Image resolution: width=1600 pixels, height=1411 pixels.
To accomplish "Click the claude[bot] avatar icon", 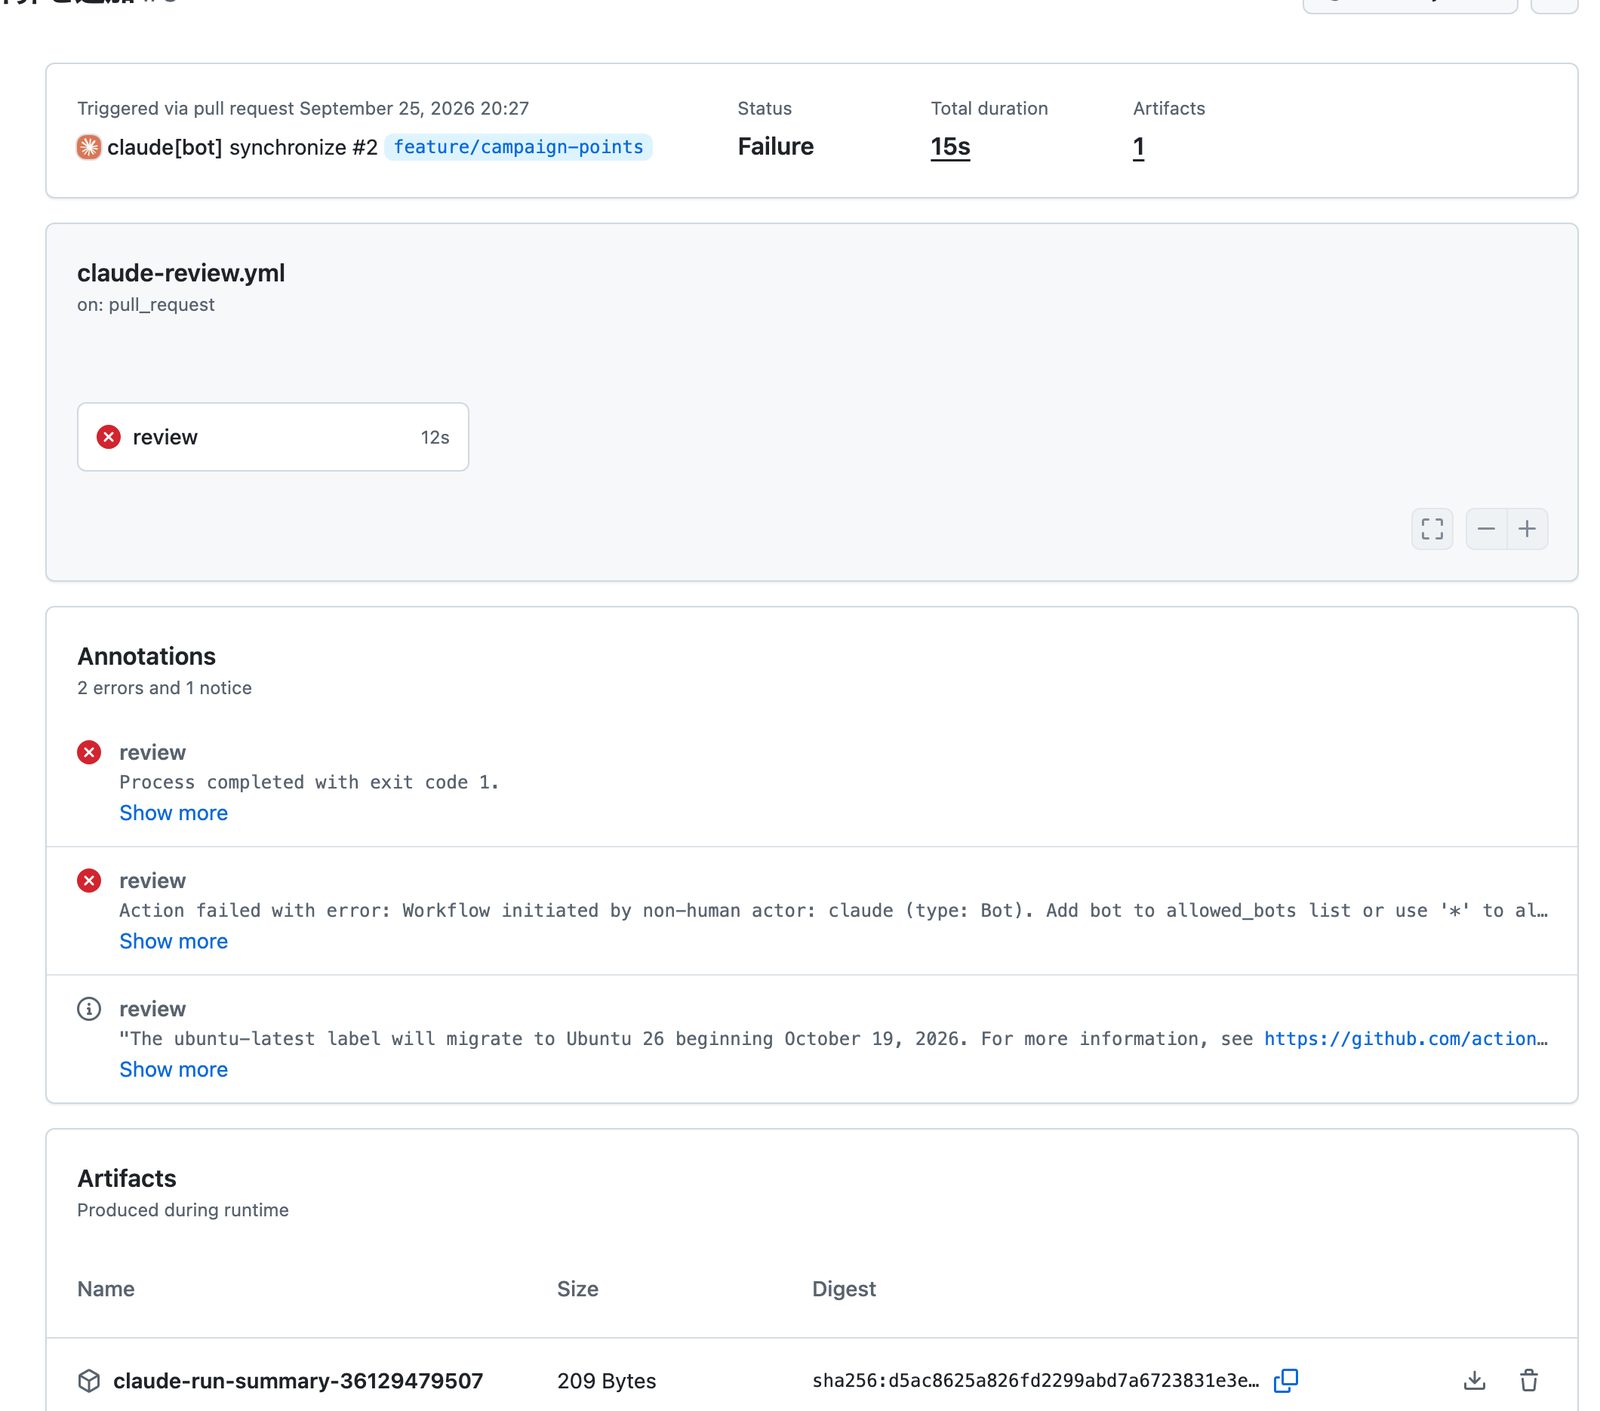I will click(x=89, y=147).
